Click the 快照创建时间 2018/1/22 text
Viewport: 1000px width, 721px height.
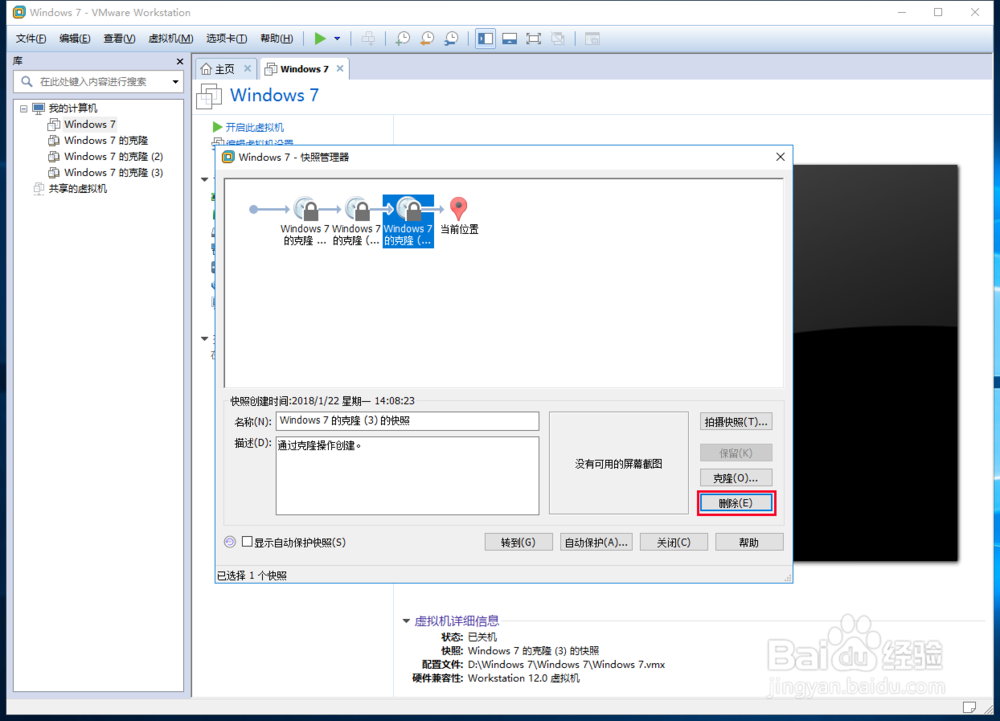(322, 400)
